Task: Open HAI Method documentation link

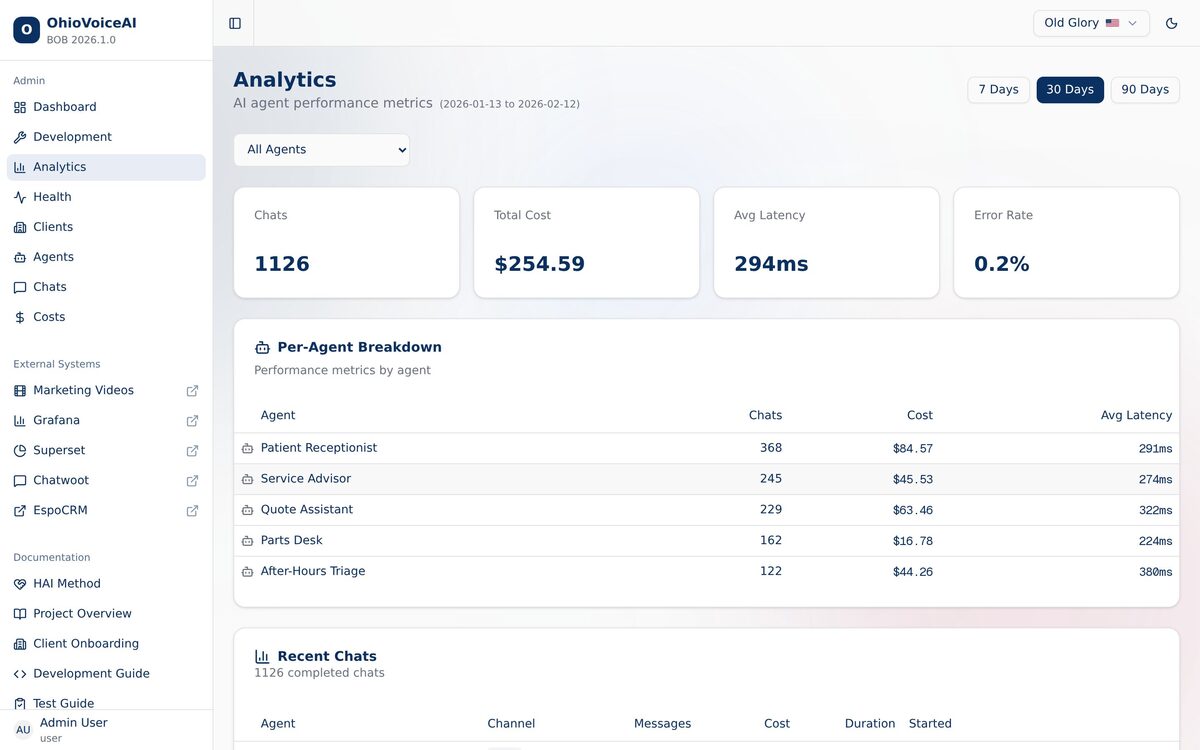Action: click(x=66, y=584)
